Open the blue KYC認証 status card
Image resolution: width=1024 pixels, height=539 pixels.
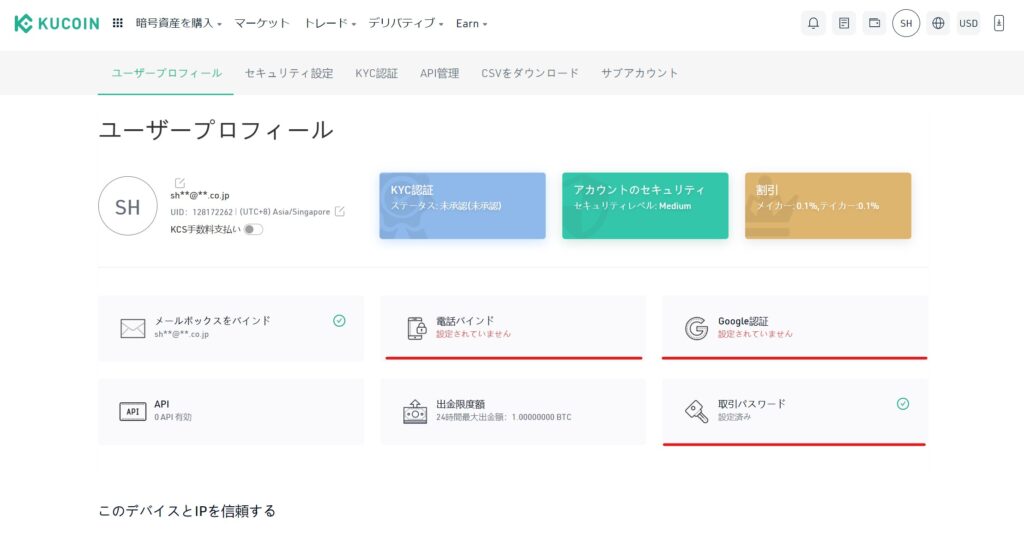pos(462,206)
